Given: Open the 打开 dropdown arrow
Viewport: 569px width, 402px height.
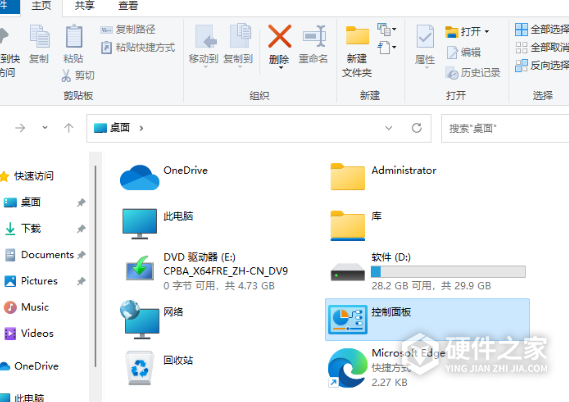Looking at the screenshot, I should coord(487,32).
